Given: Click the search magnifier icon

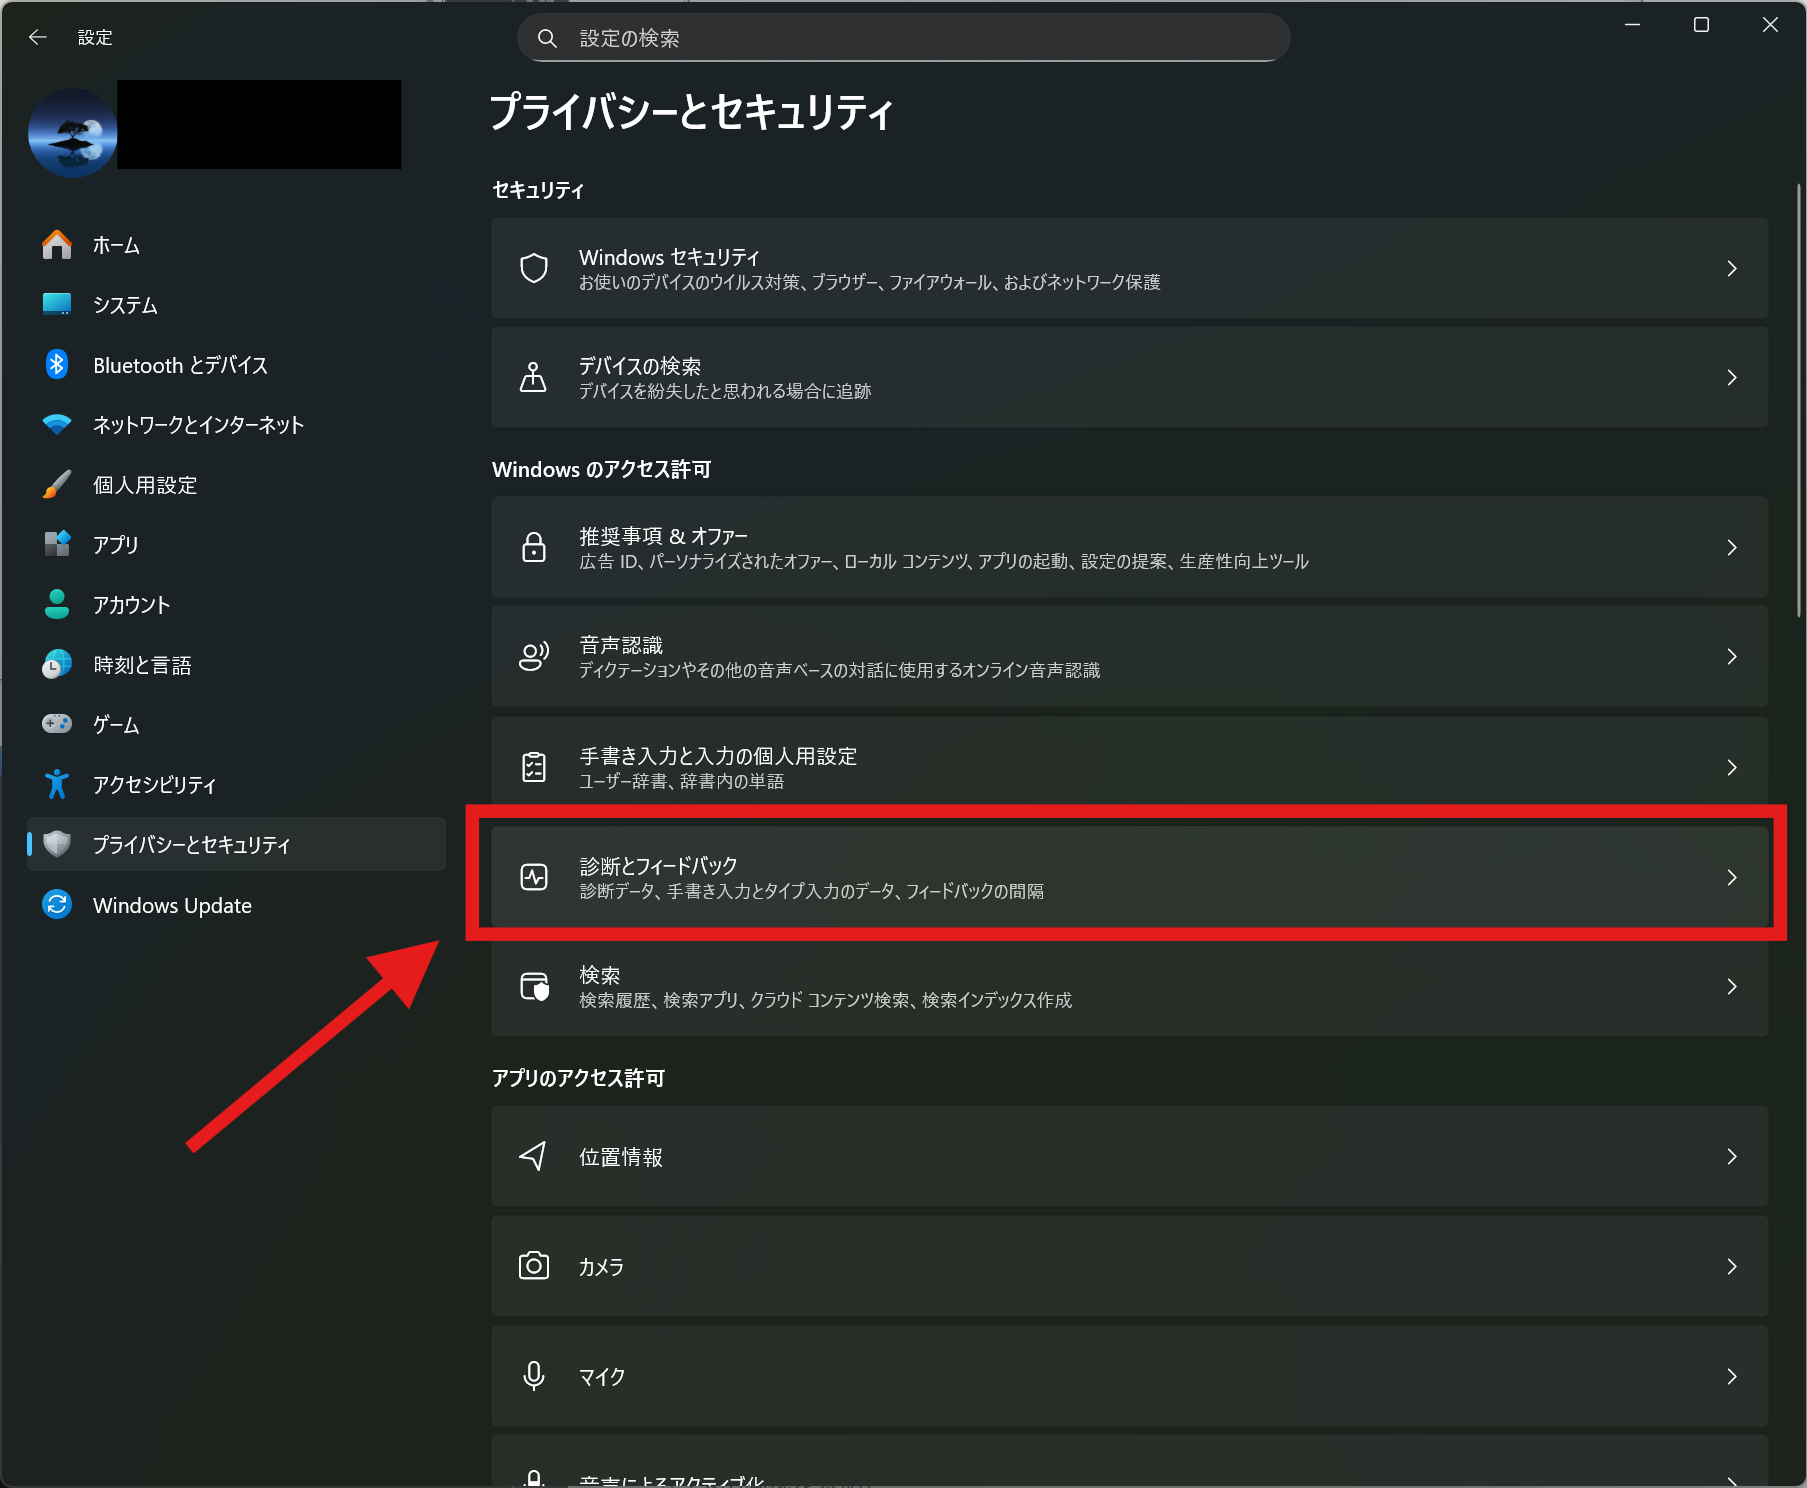Looking at the screenshot, I should pos(547,38).
